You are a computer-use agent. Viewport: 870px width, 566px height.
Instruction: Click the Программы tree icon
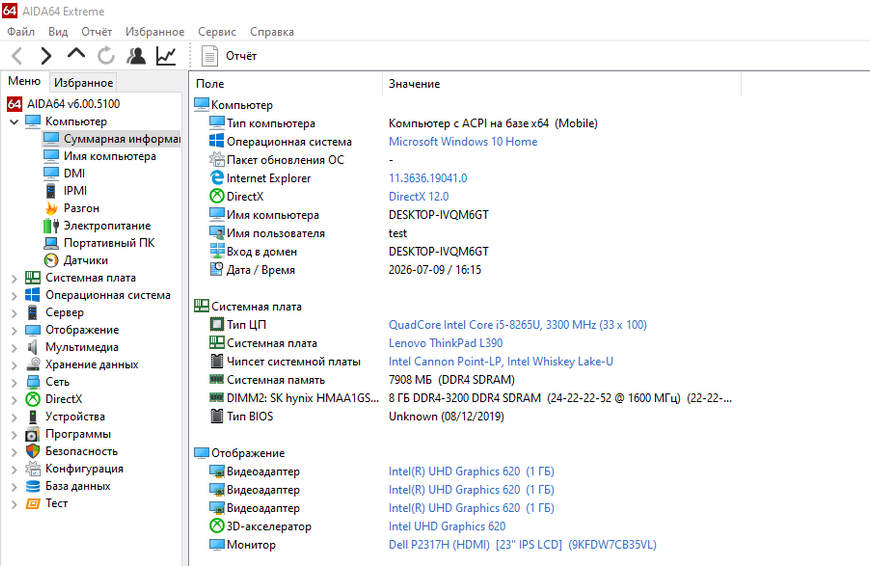(33, 434)
